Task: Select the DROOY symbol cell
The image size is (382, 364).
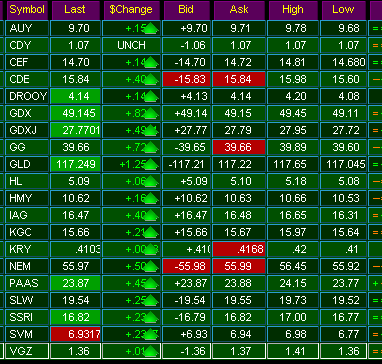Action: click(x=27, y=96)
